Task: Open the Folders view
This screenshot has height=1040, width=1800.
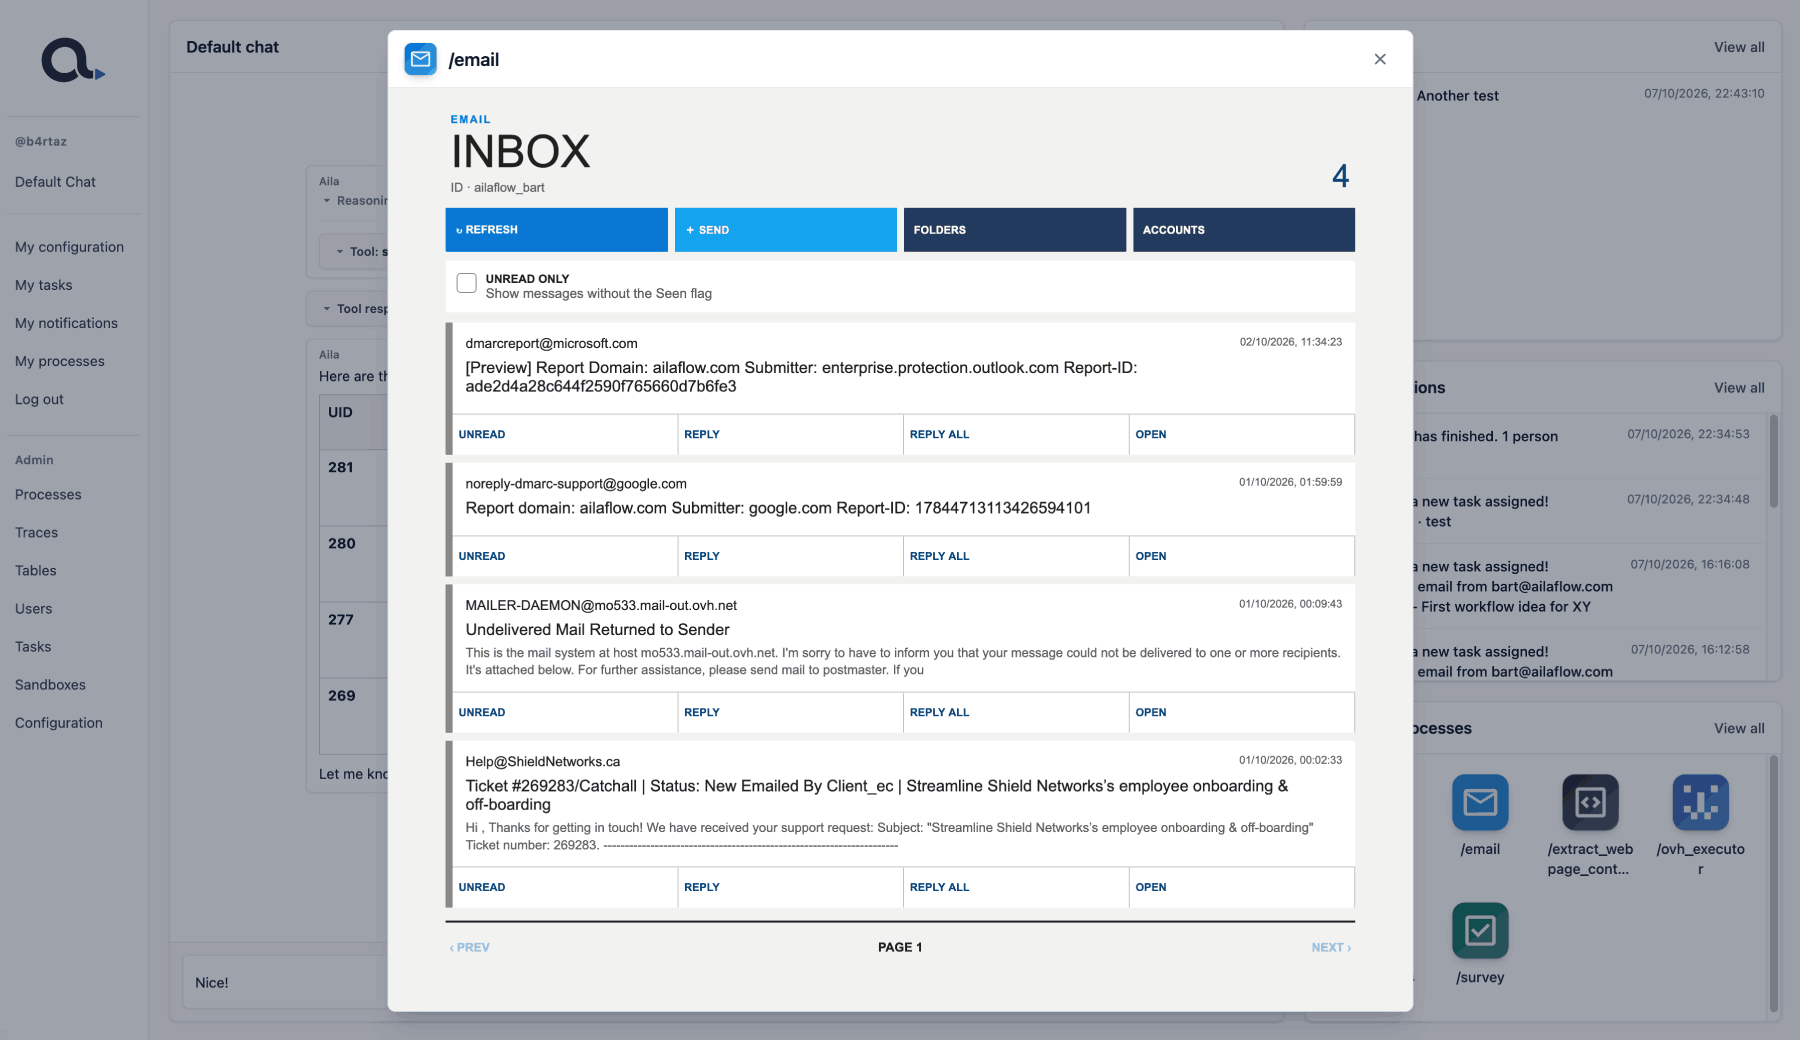Action: click(x=1014, y=230)
